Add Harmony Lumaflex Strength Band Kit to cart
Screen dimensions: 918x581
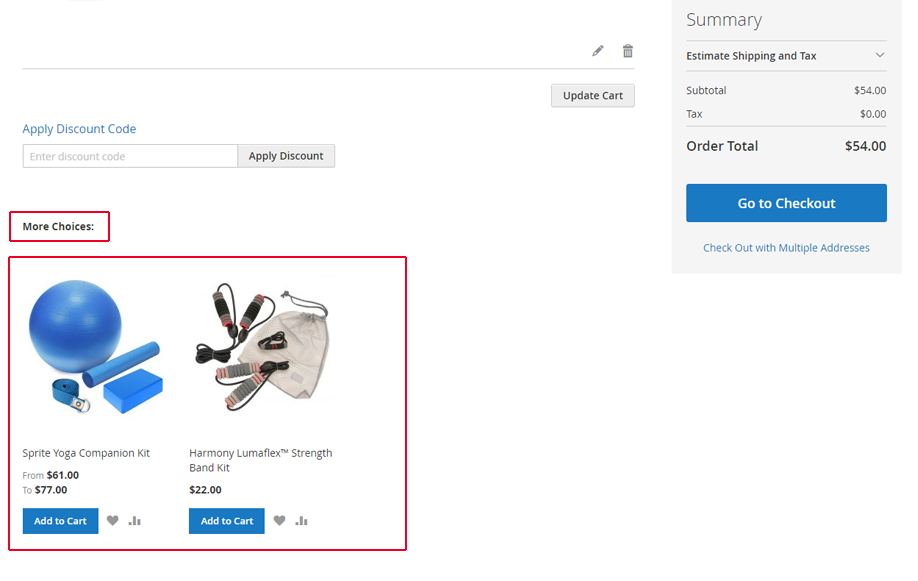click(x=227, y=521)
